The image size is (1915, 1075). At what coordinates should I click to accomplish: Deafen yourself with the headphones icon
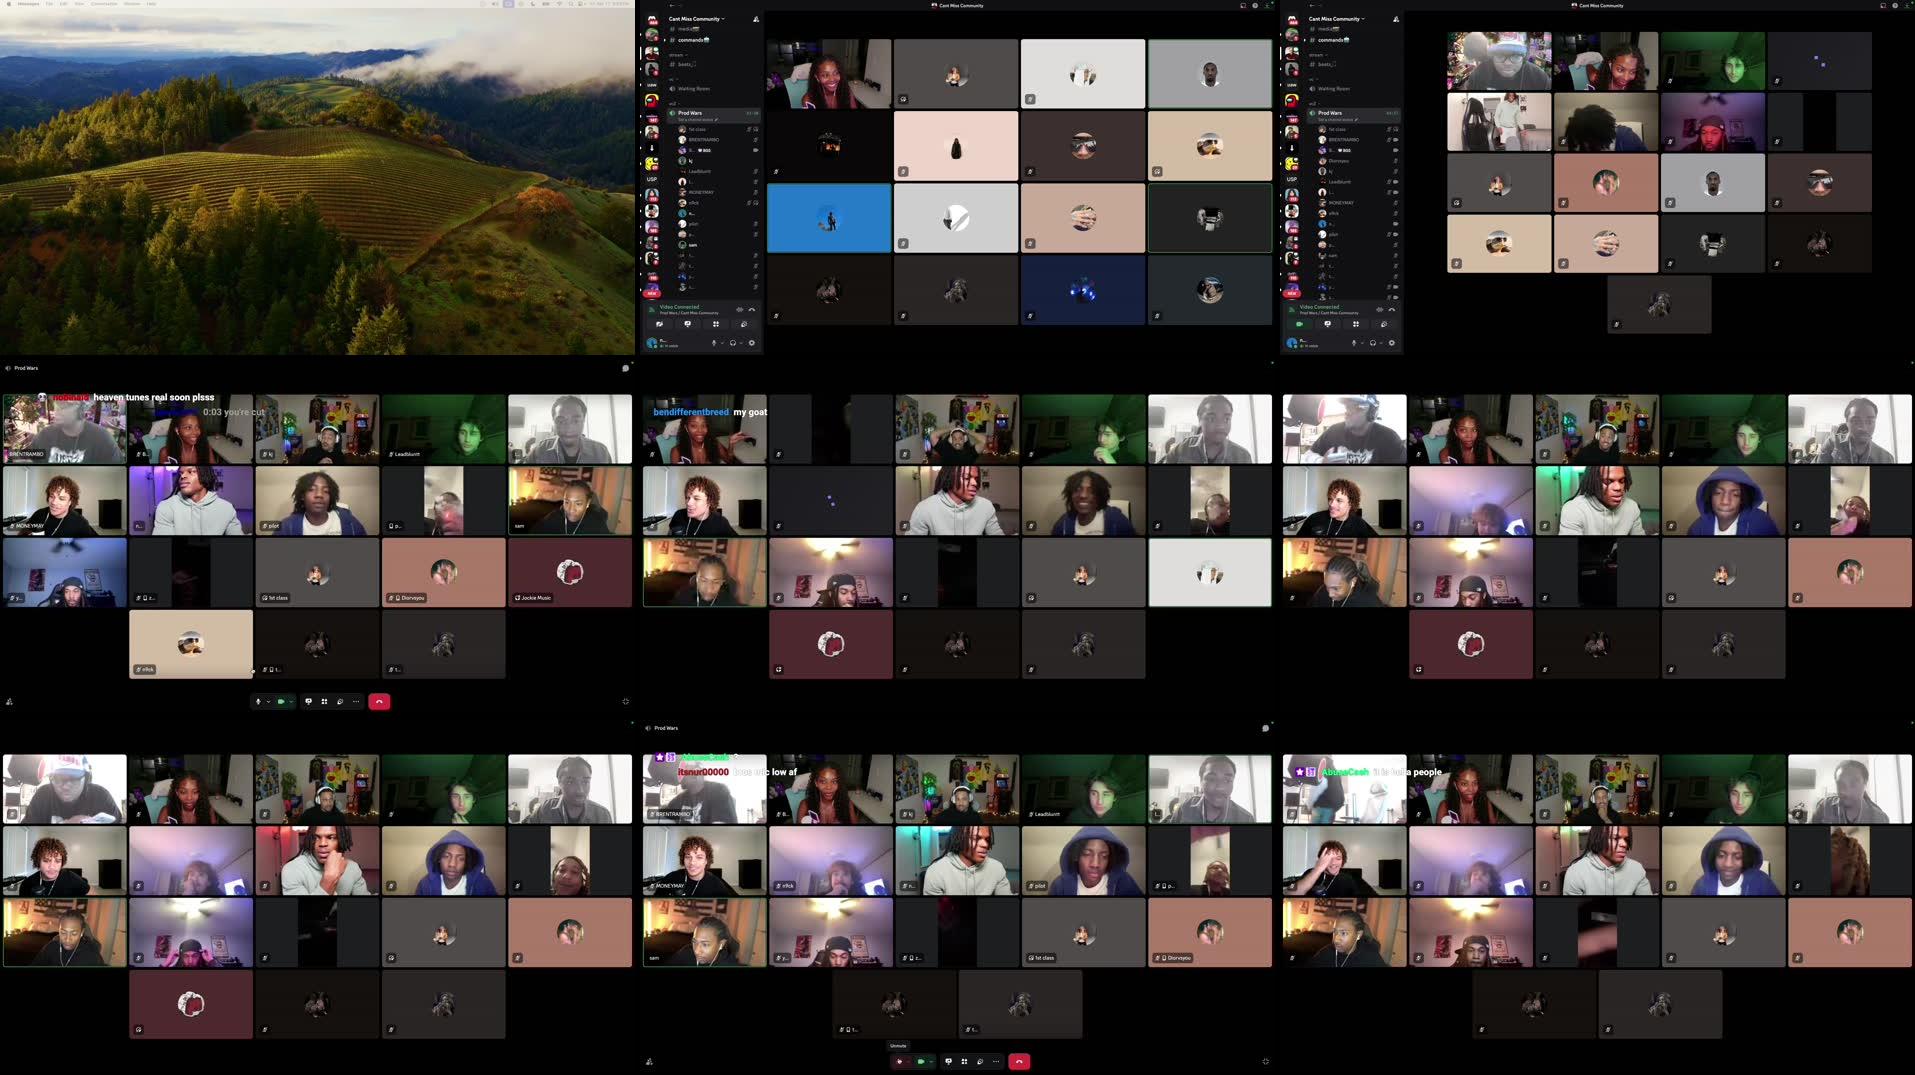734,343
